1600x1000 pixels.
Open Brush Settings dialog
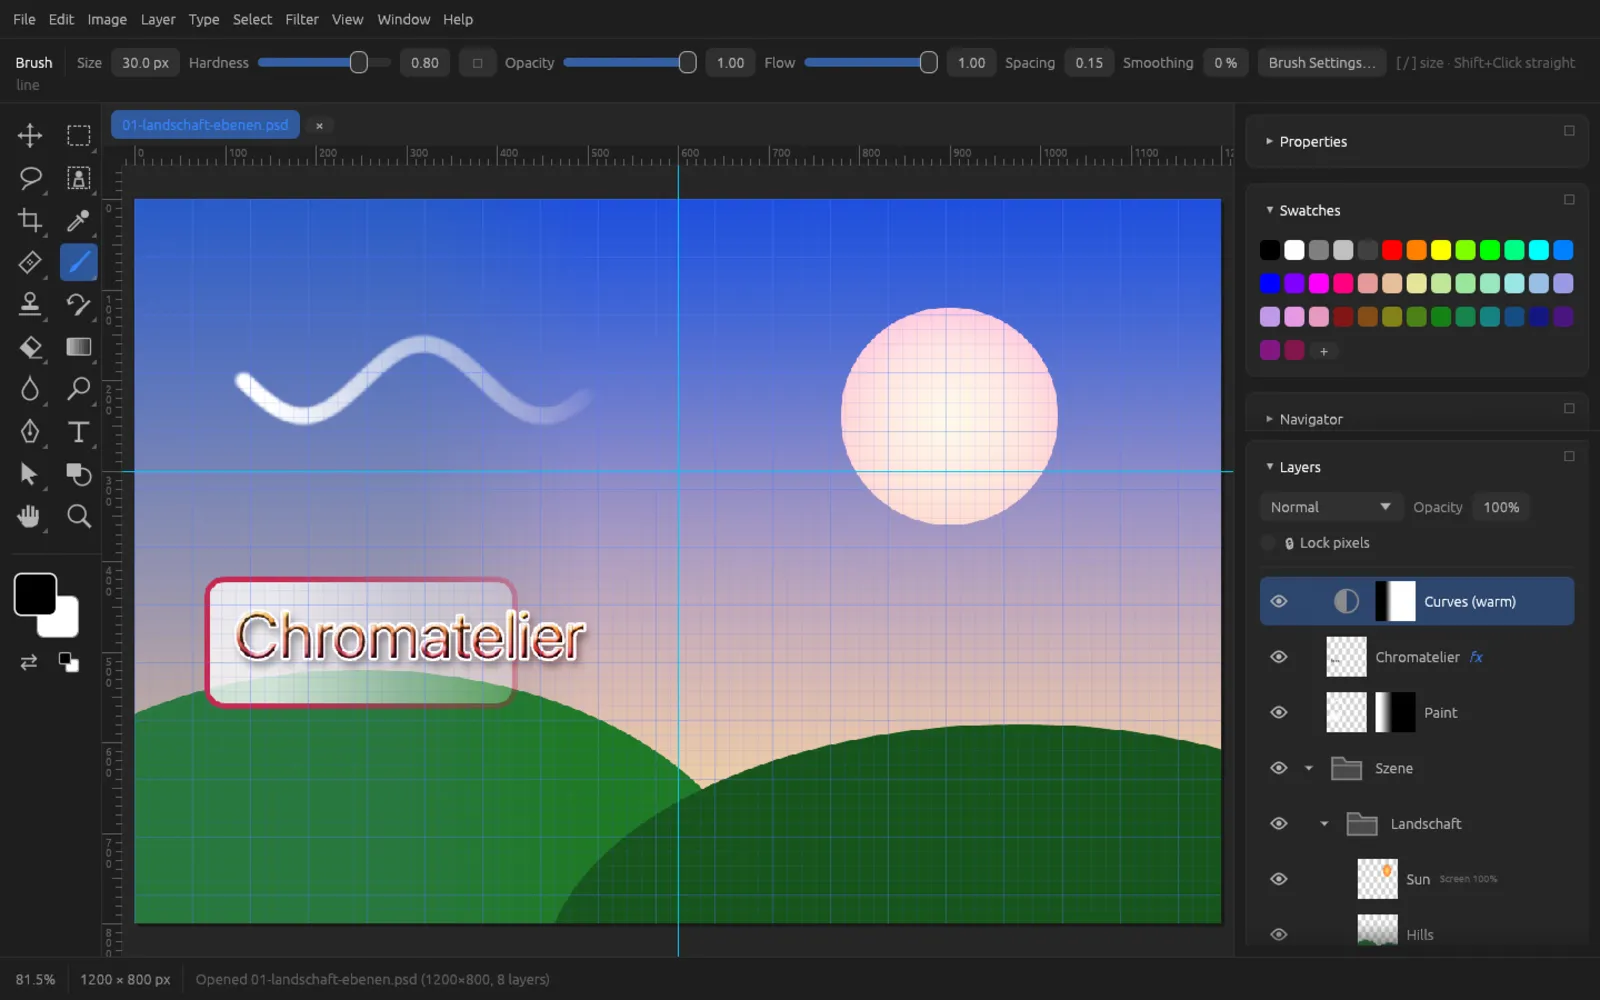pyautogui.click(x=1322, y=63)
